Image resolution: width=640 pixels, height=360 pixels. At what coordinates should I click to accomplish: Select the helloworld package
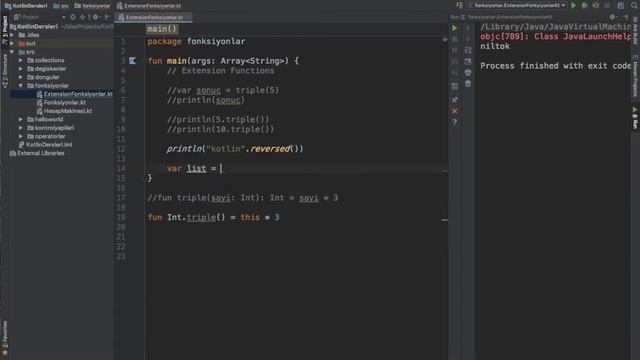tap(49, 120)
